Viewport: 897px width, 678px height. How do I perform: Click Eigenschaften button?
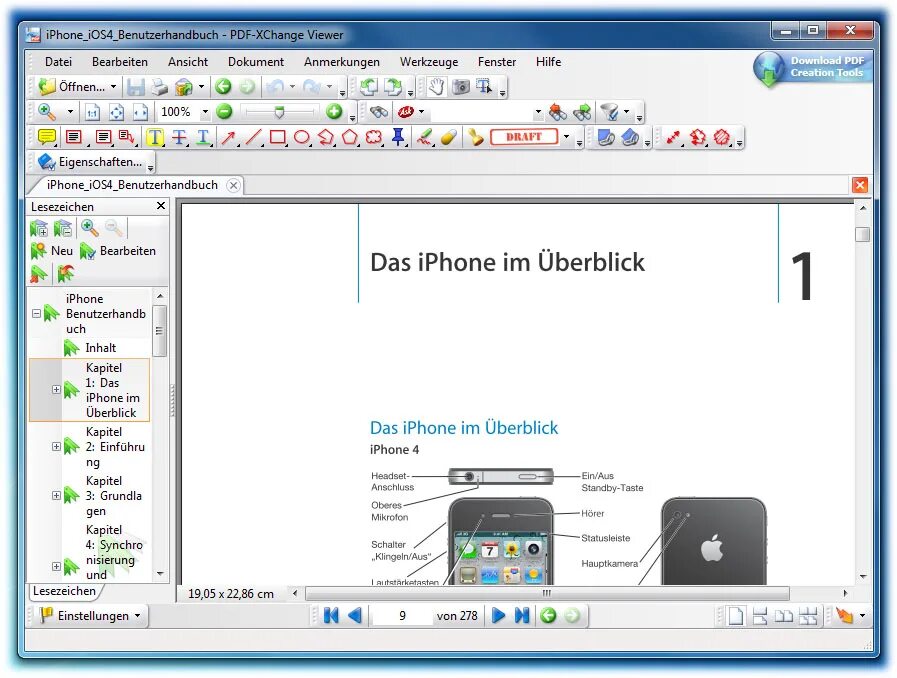click(x=91, y=162)
